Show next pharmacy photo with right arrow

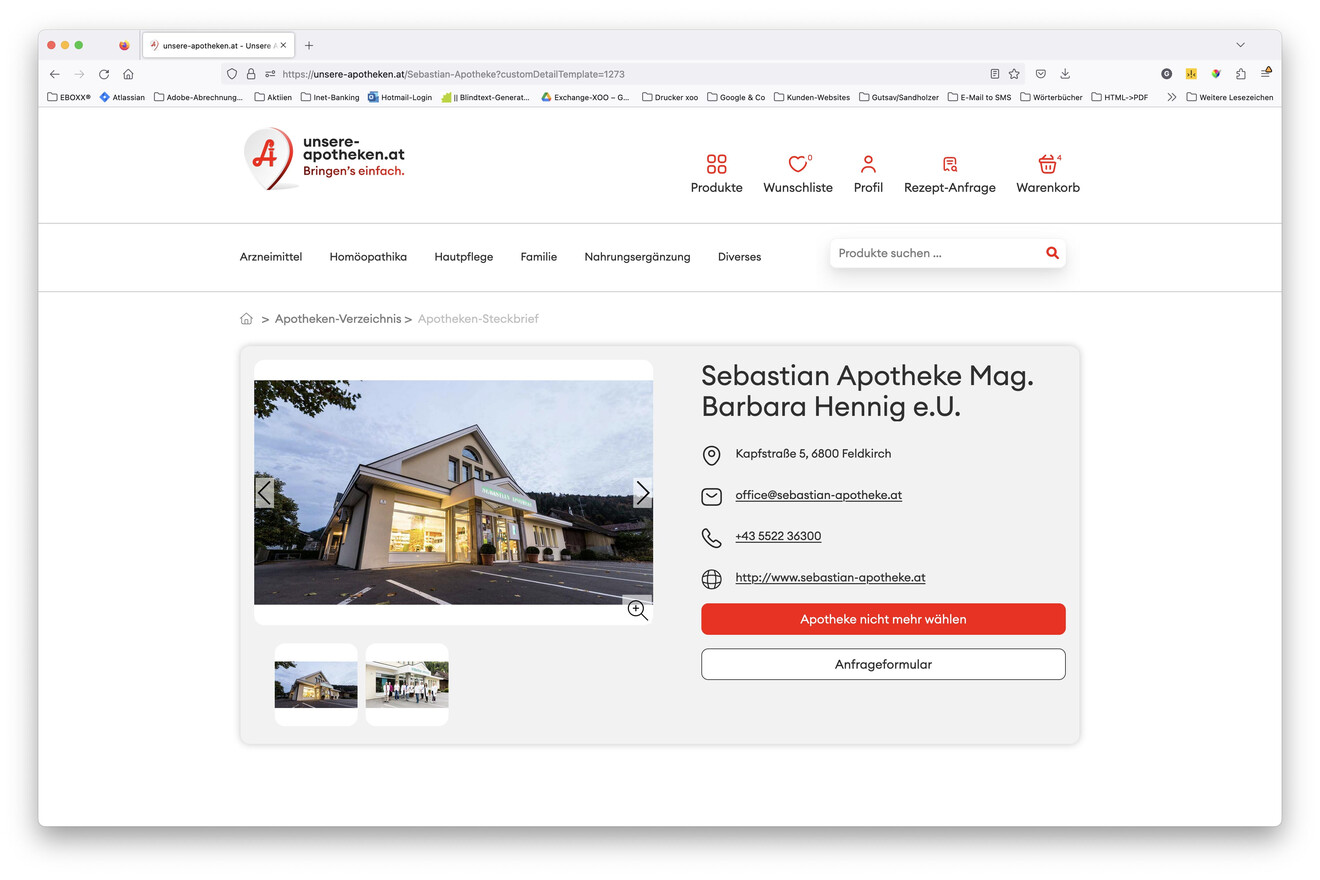[642, 493]
